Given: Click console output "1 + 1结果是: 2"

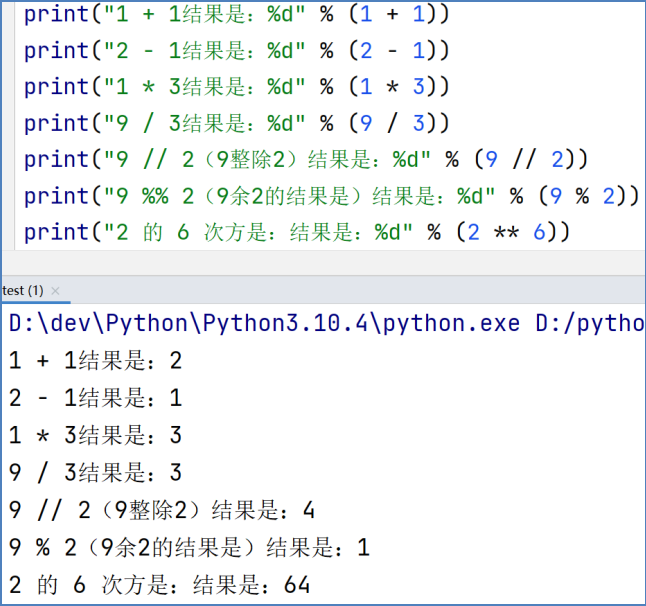Looking at the screenshot, I should click(x=96, y=360).
